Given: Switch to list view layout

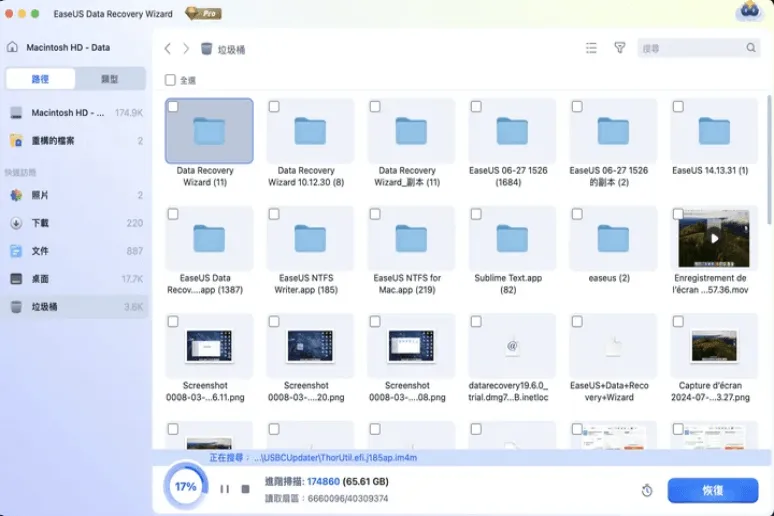Looking at the screenshot, I should (x=591, y=48).
